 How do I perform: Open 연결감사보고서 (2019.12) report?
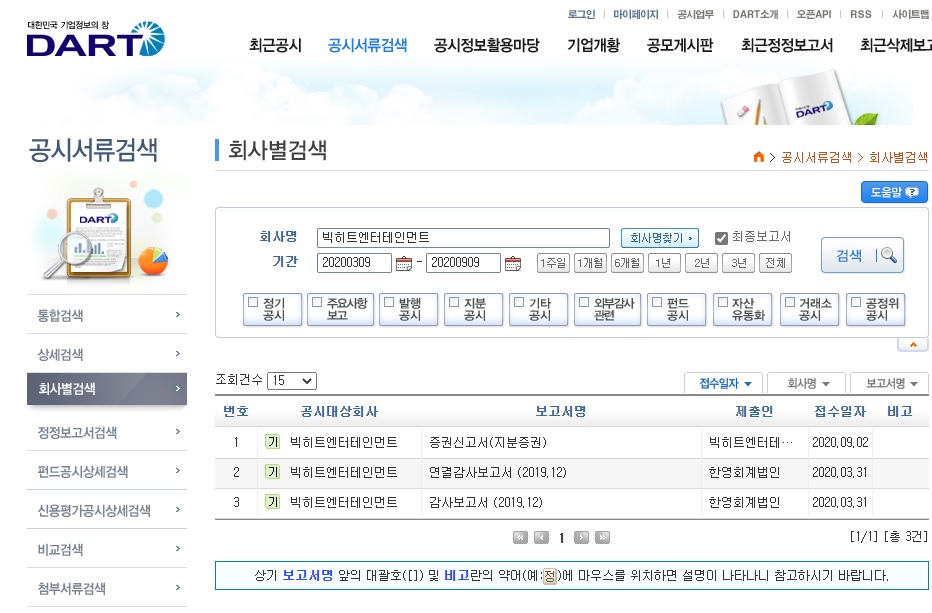point(498,473)
